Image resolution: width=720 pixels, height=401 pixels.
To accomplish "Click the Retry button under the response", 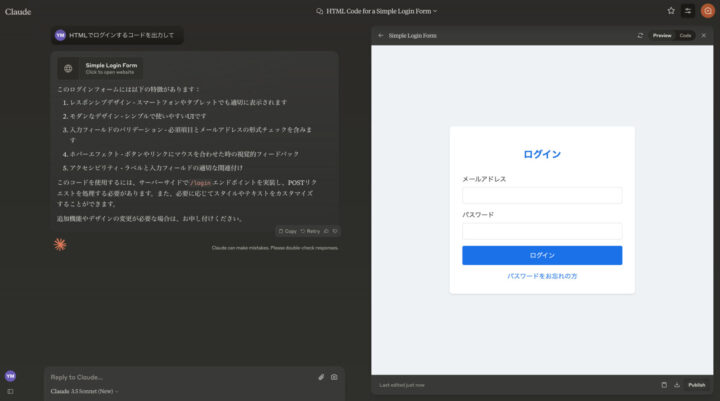I will tap(310, 230).
